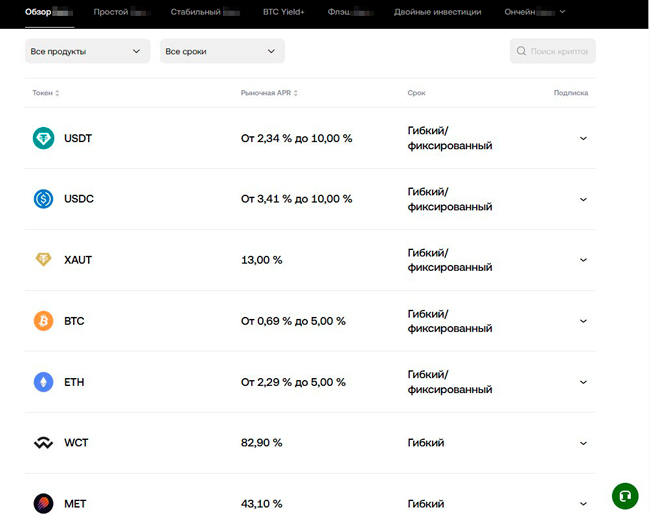Click the От 2,34 % до 10,00 % APR value
Image resolution: width=650 pixels, height=515 pixels.
pyautogui.click(x=296, y=138)
